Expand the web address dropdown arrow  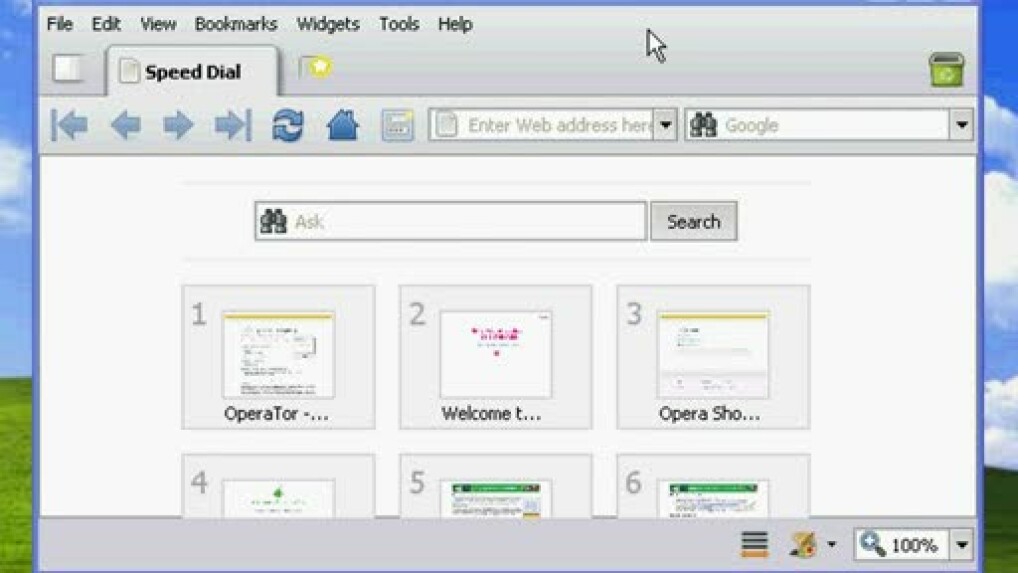pyautogui.click(x=665, y=125)
